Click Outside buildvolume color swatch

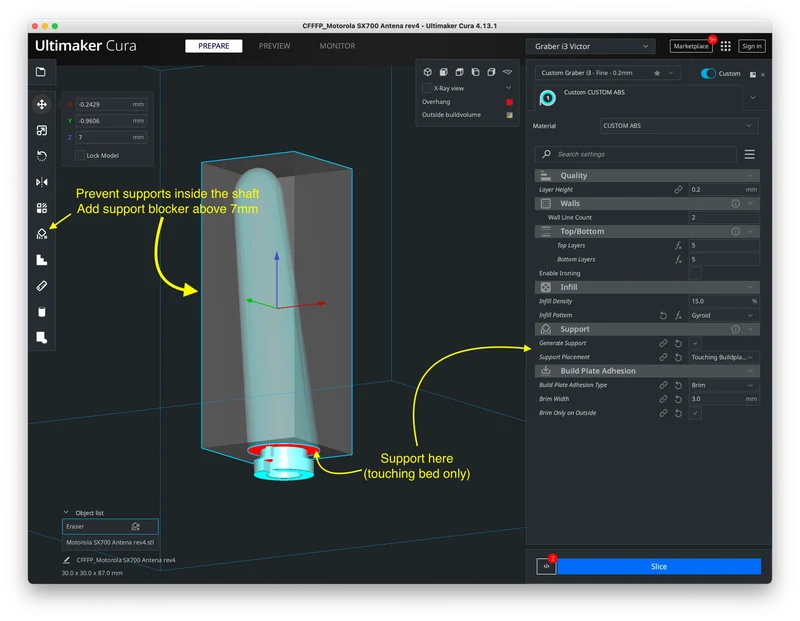point(509,115)
